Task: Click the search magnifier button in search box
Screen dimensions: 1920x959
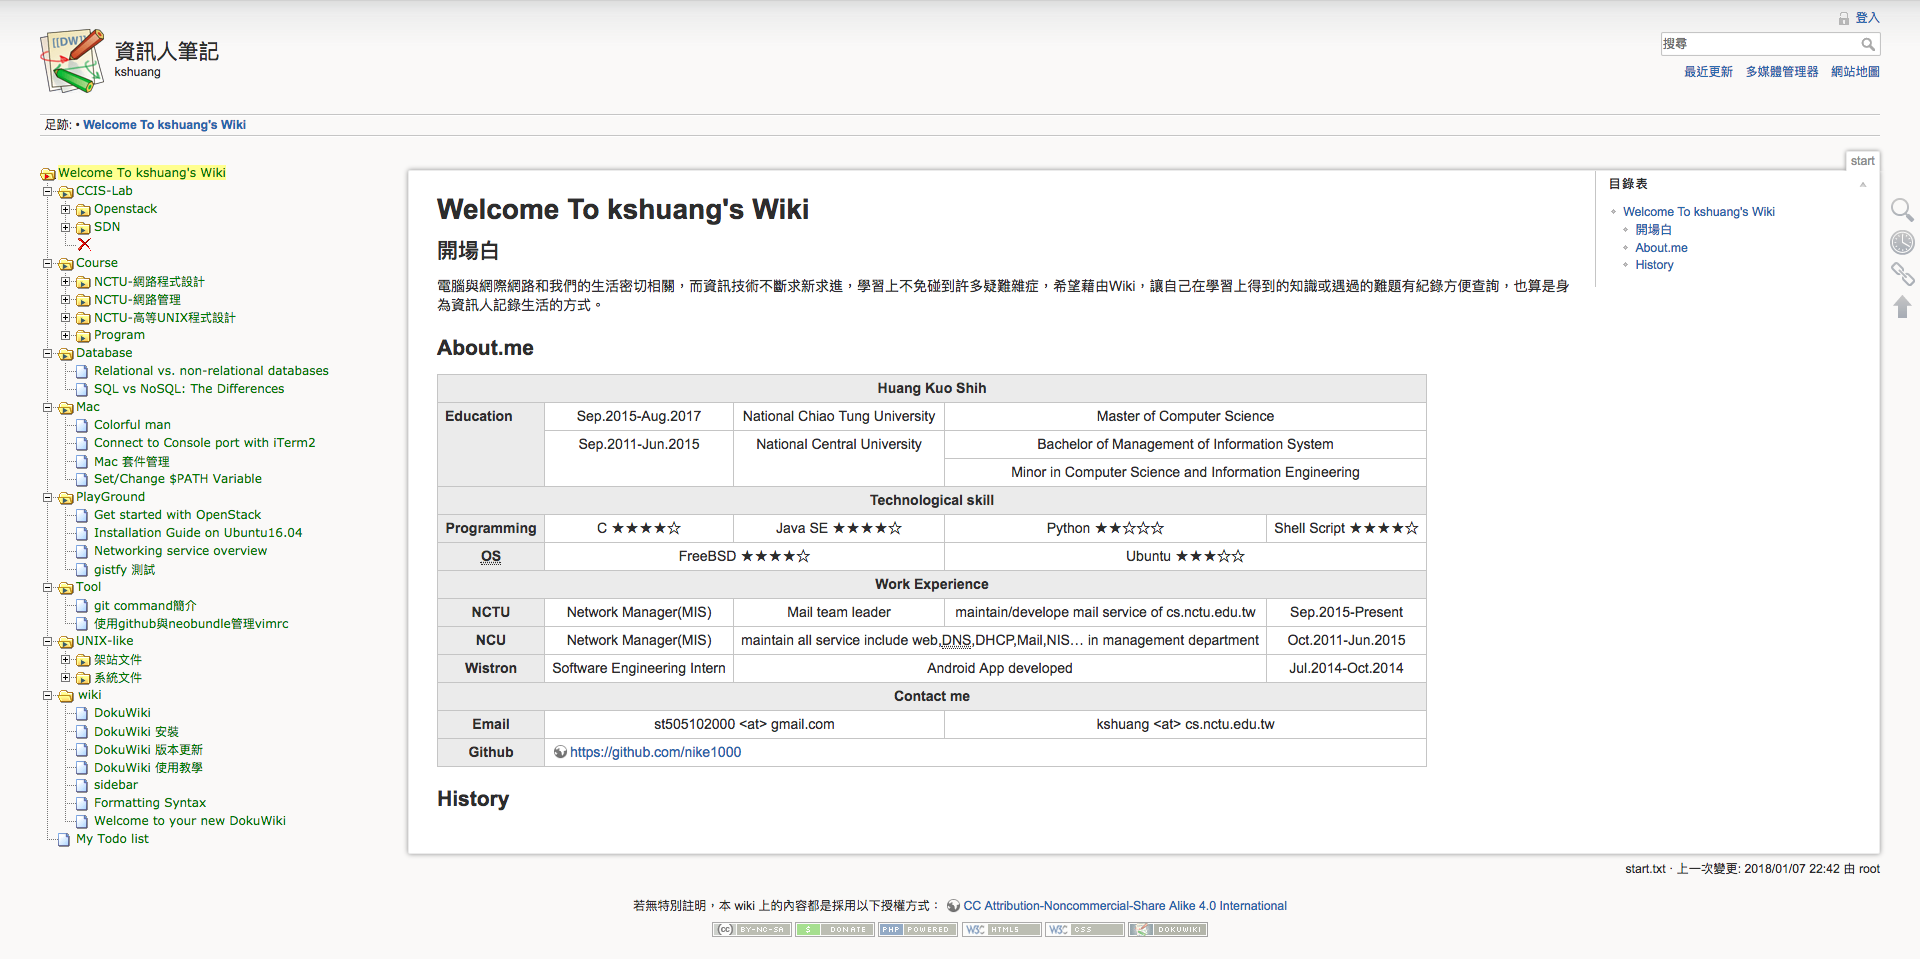Action: [1867, 44]
